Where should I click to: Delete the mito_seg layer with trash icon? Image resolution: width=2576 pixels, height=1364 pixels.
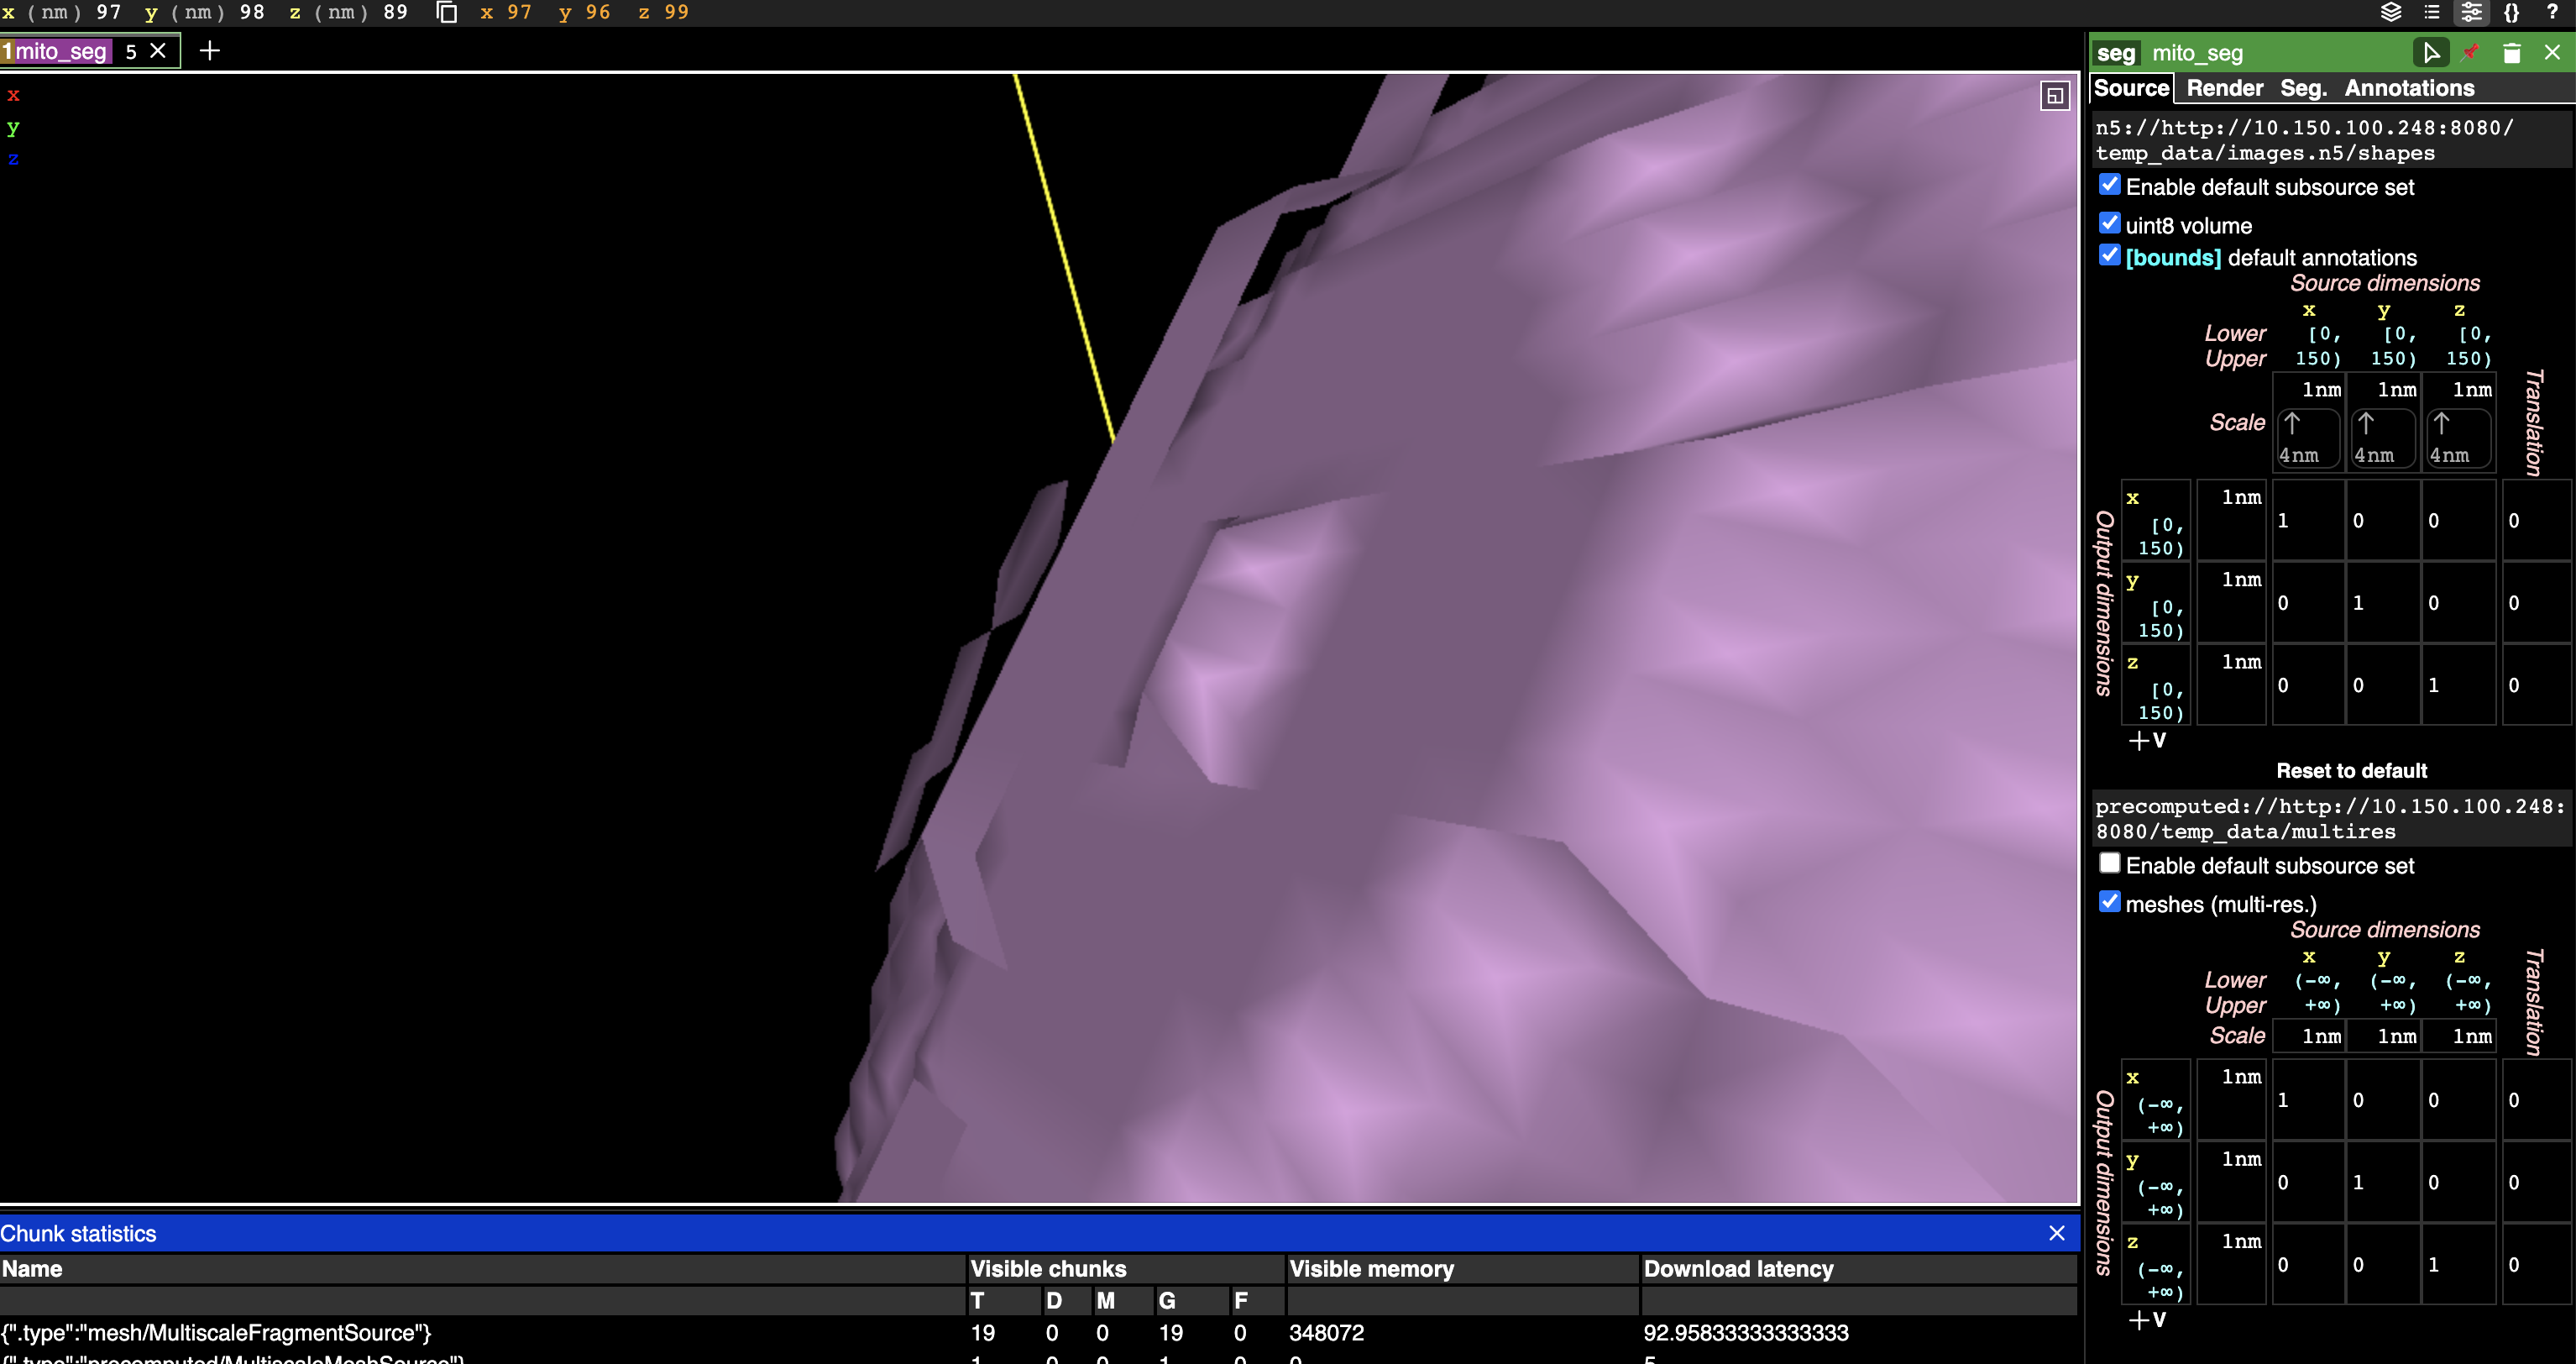click(x=2511, y=52)
